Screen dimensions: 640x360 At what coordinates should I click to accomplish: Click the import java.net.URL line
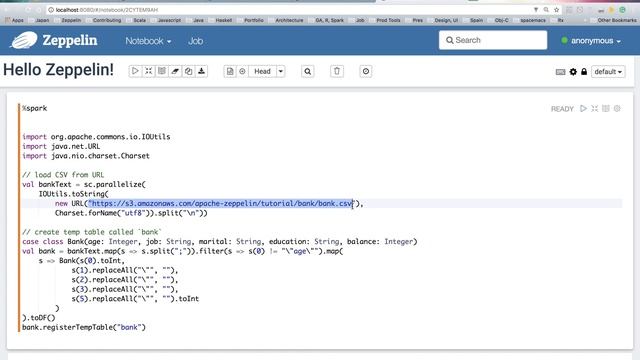pos(61,146)
